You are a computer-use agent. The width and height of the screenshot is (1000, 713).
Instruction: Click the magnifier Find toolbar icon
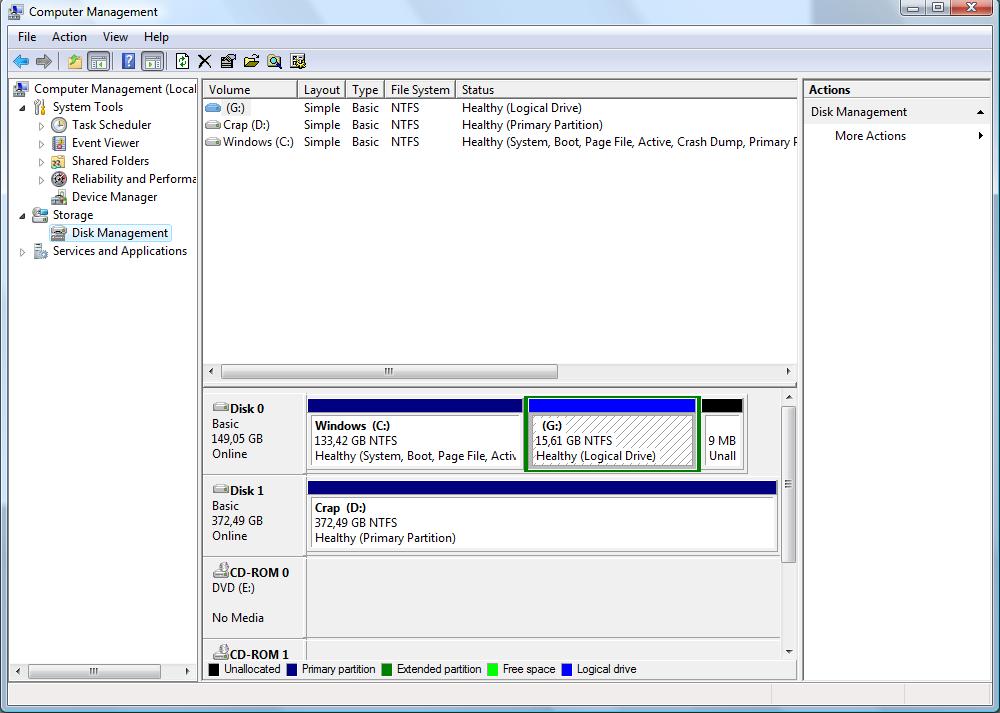(x=274, y=62)
